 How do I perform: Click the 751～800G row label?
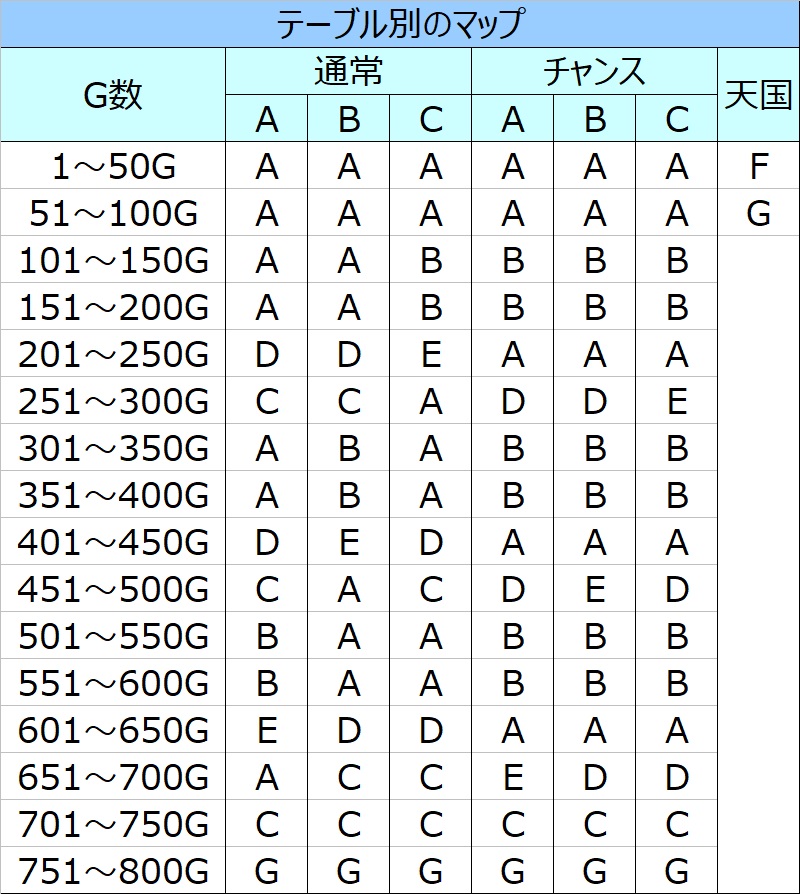pyautogui.click(x=113, y=872)
